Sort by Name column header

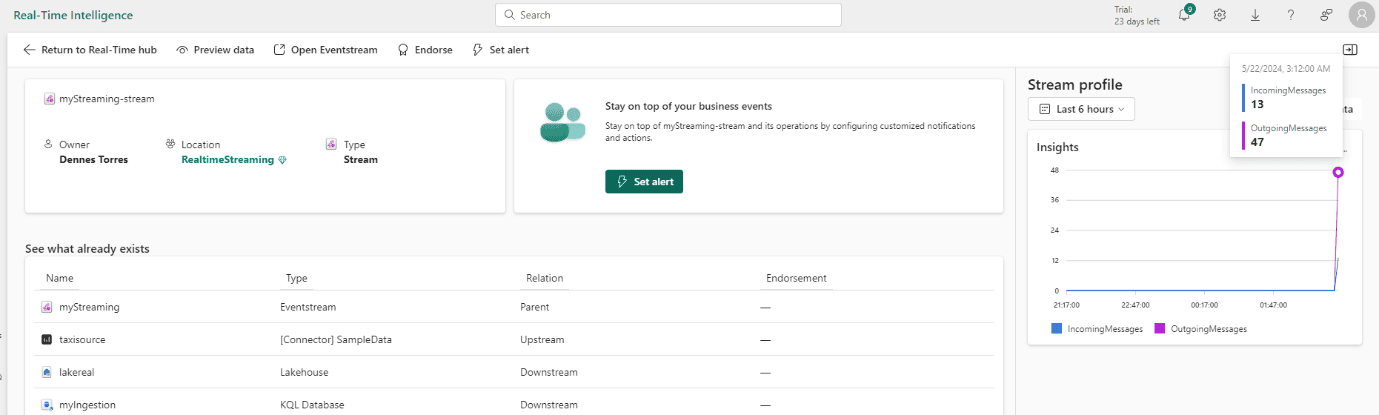[x=60, y=278]
